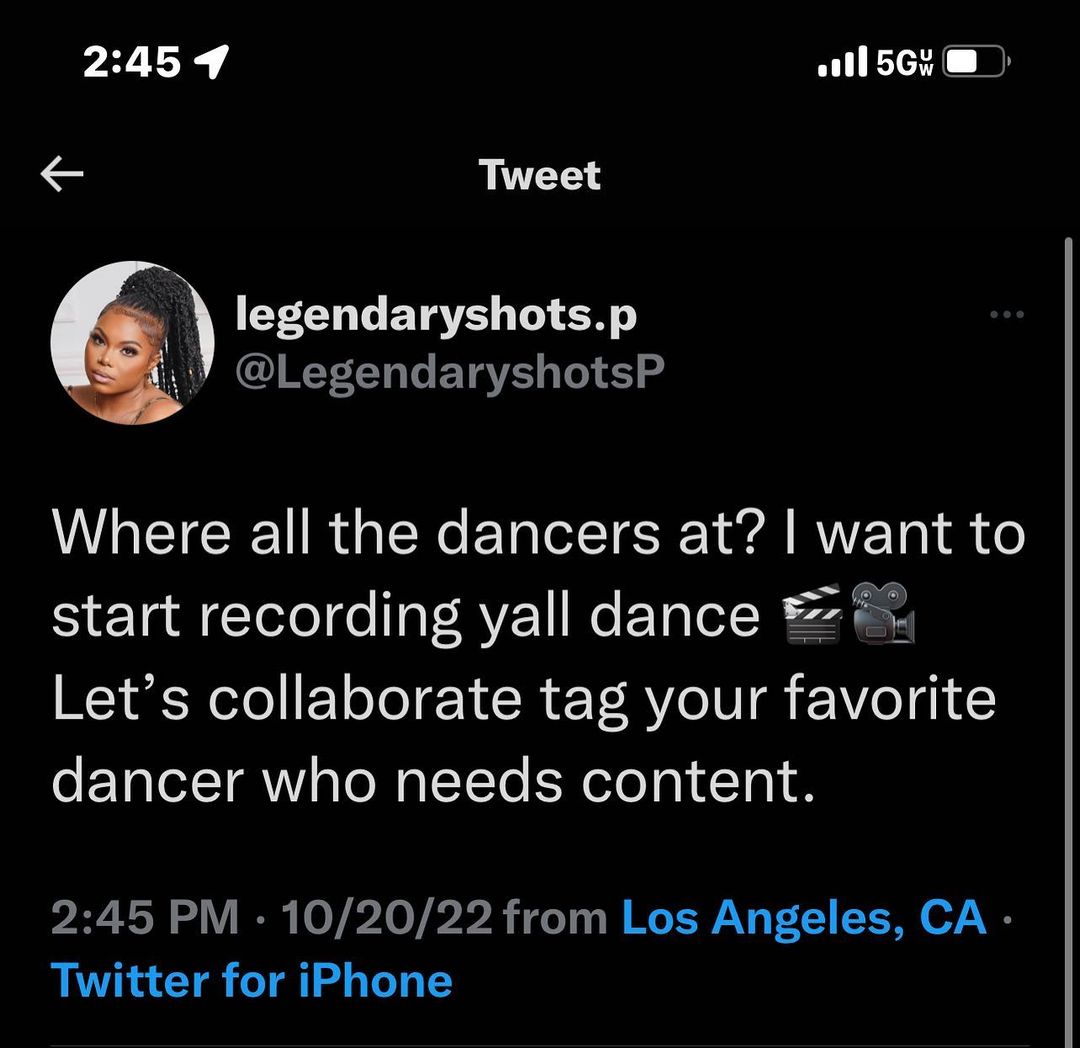Viewport: 1080px width, 1048px height.
Task: Click the 10/20/22 tweet date
Action: coord(387,917)
